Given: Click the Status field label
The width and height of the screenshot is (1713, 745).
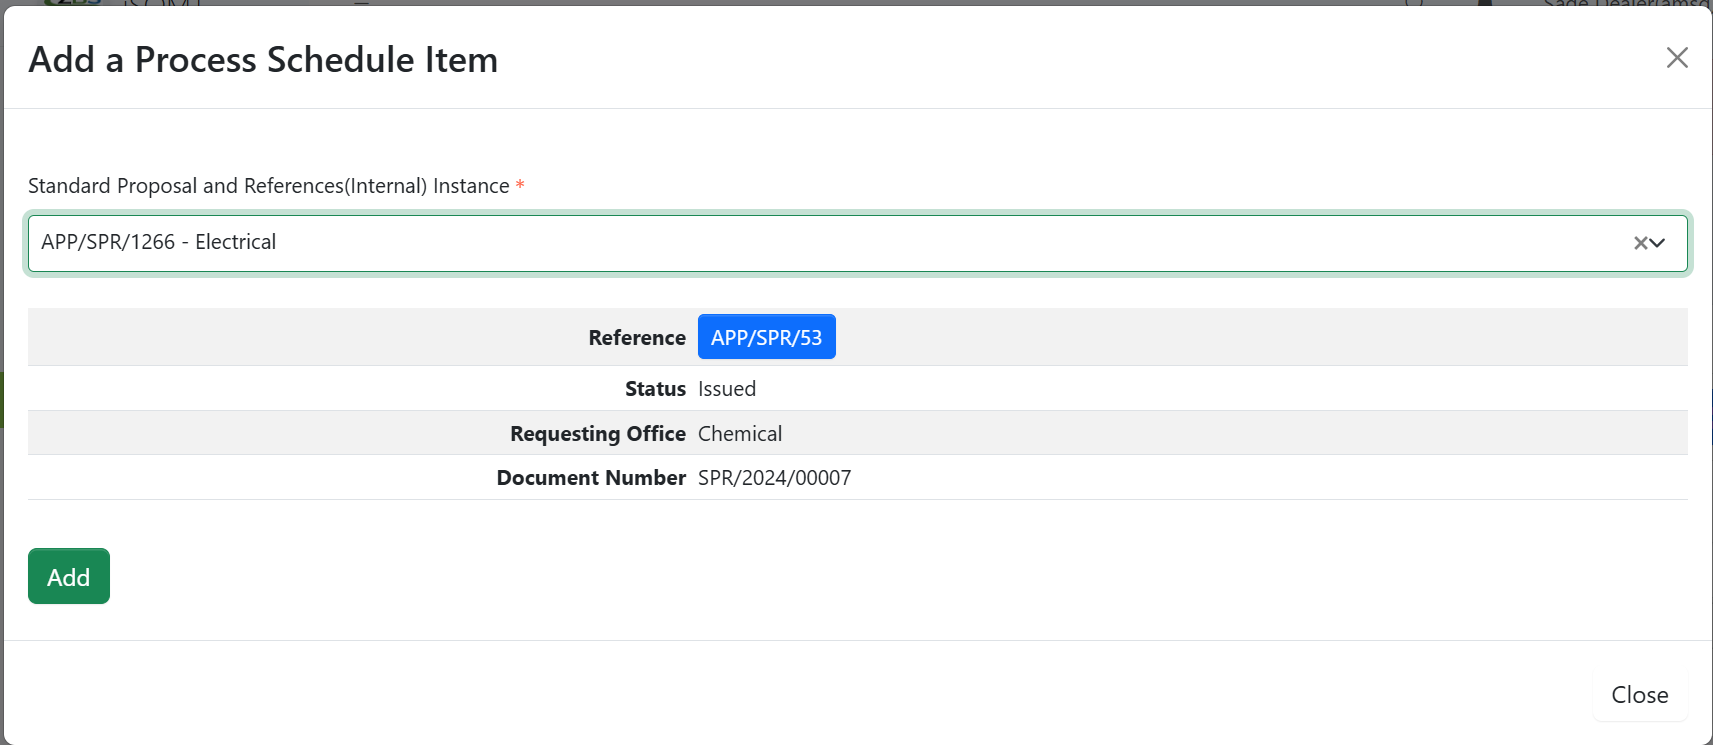Looking at the screenshot, I should 655,389.
